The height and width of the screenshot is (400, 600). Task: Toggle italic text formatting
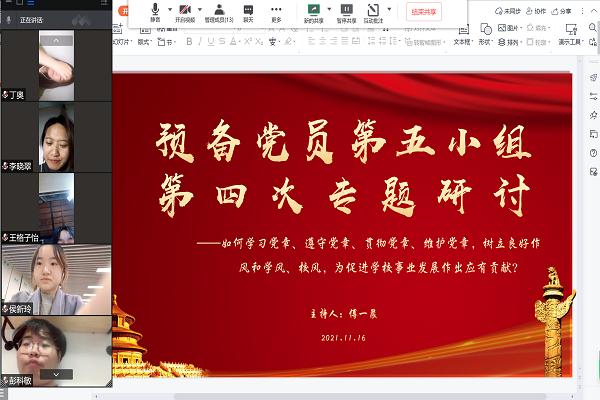200,42
